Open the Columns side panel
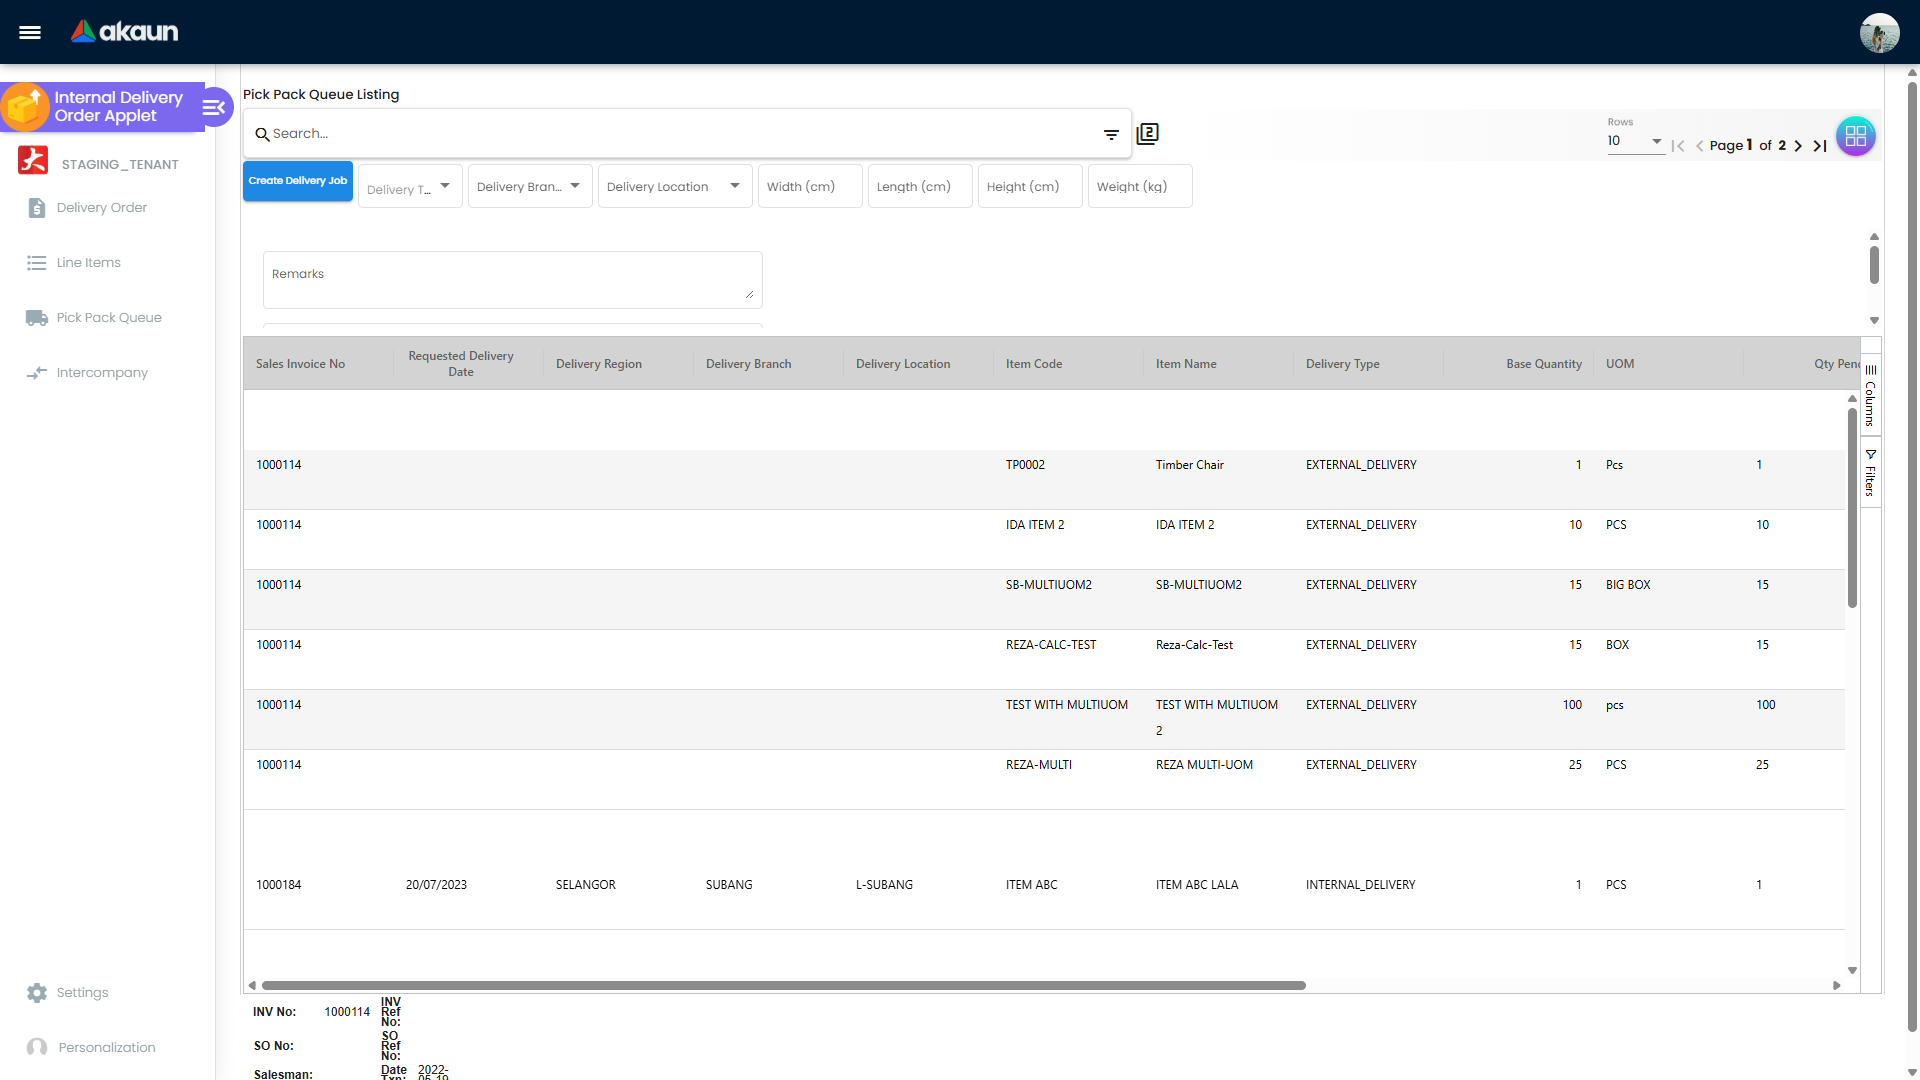Screen dimensions: 1920x1080 point(1870,395)
